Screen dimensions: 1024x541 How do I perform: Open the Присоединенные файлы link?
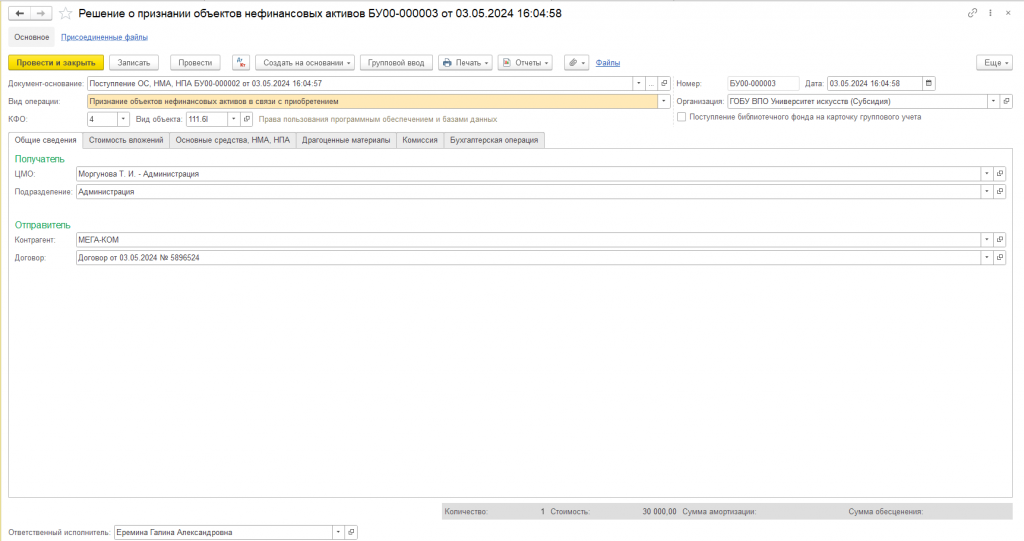pyautogui.click(x=104, y=37)
